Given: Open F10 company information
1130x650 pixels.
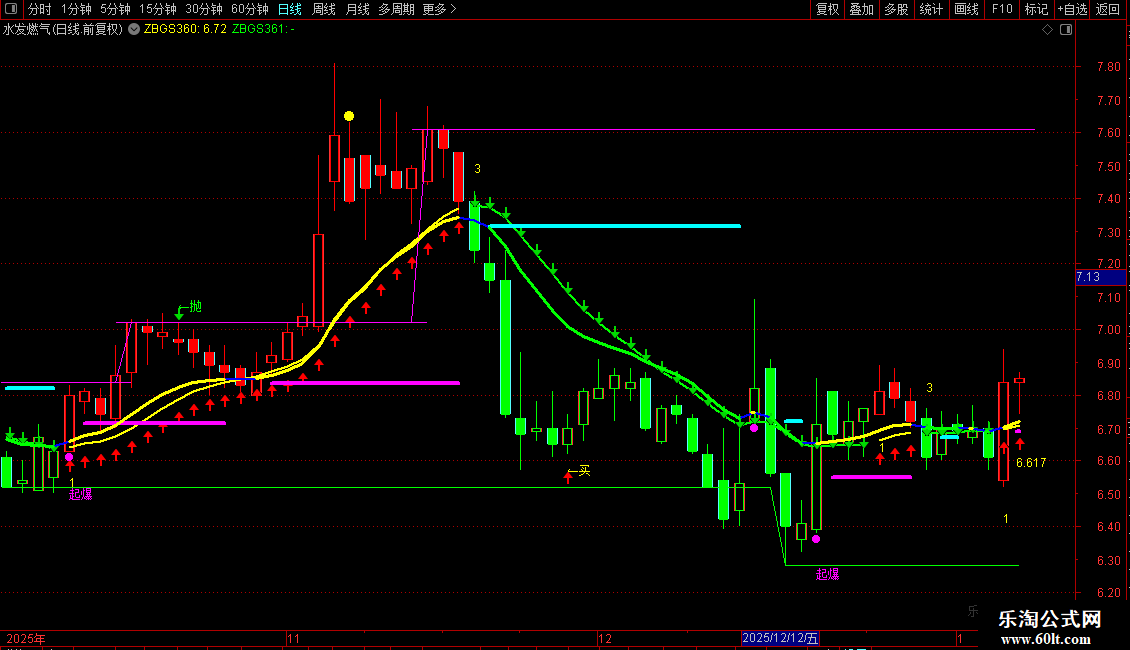Looking at the screenshot, I should coord(1002,9).
